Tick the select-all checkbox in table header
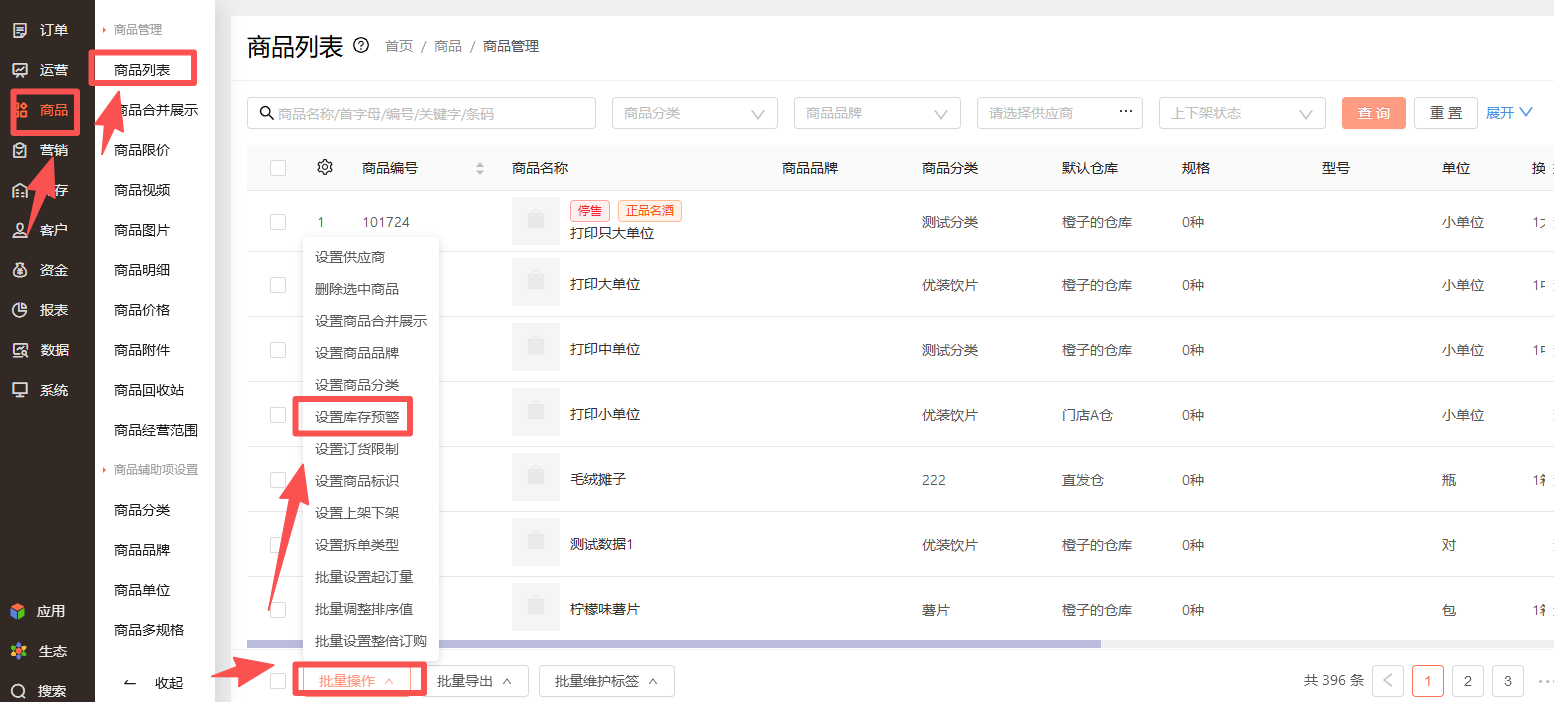 [278, 168]
